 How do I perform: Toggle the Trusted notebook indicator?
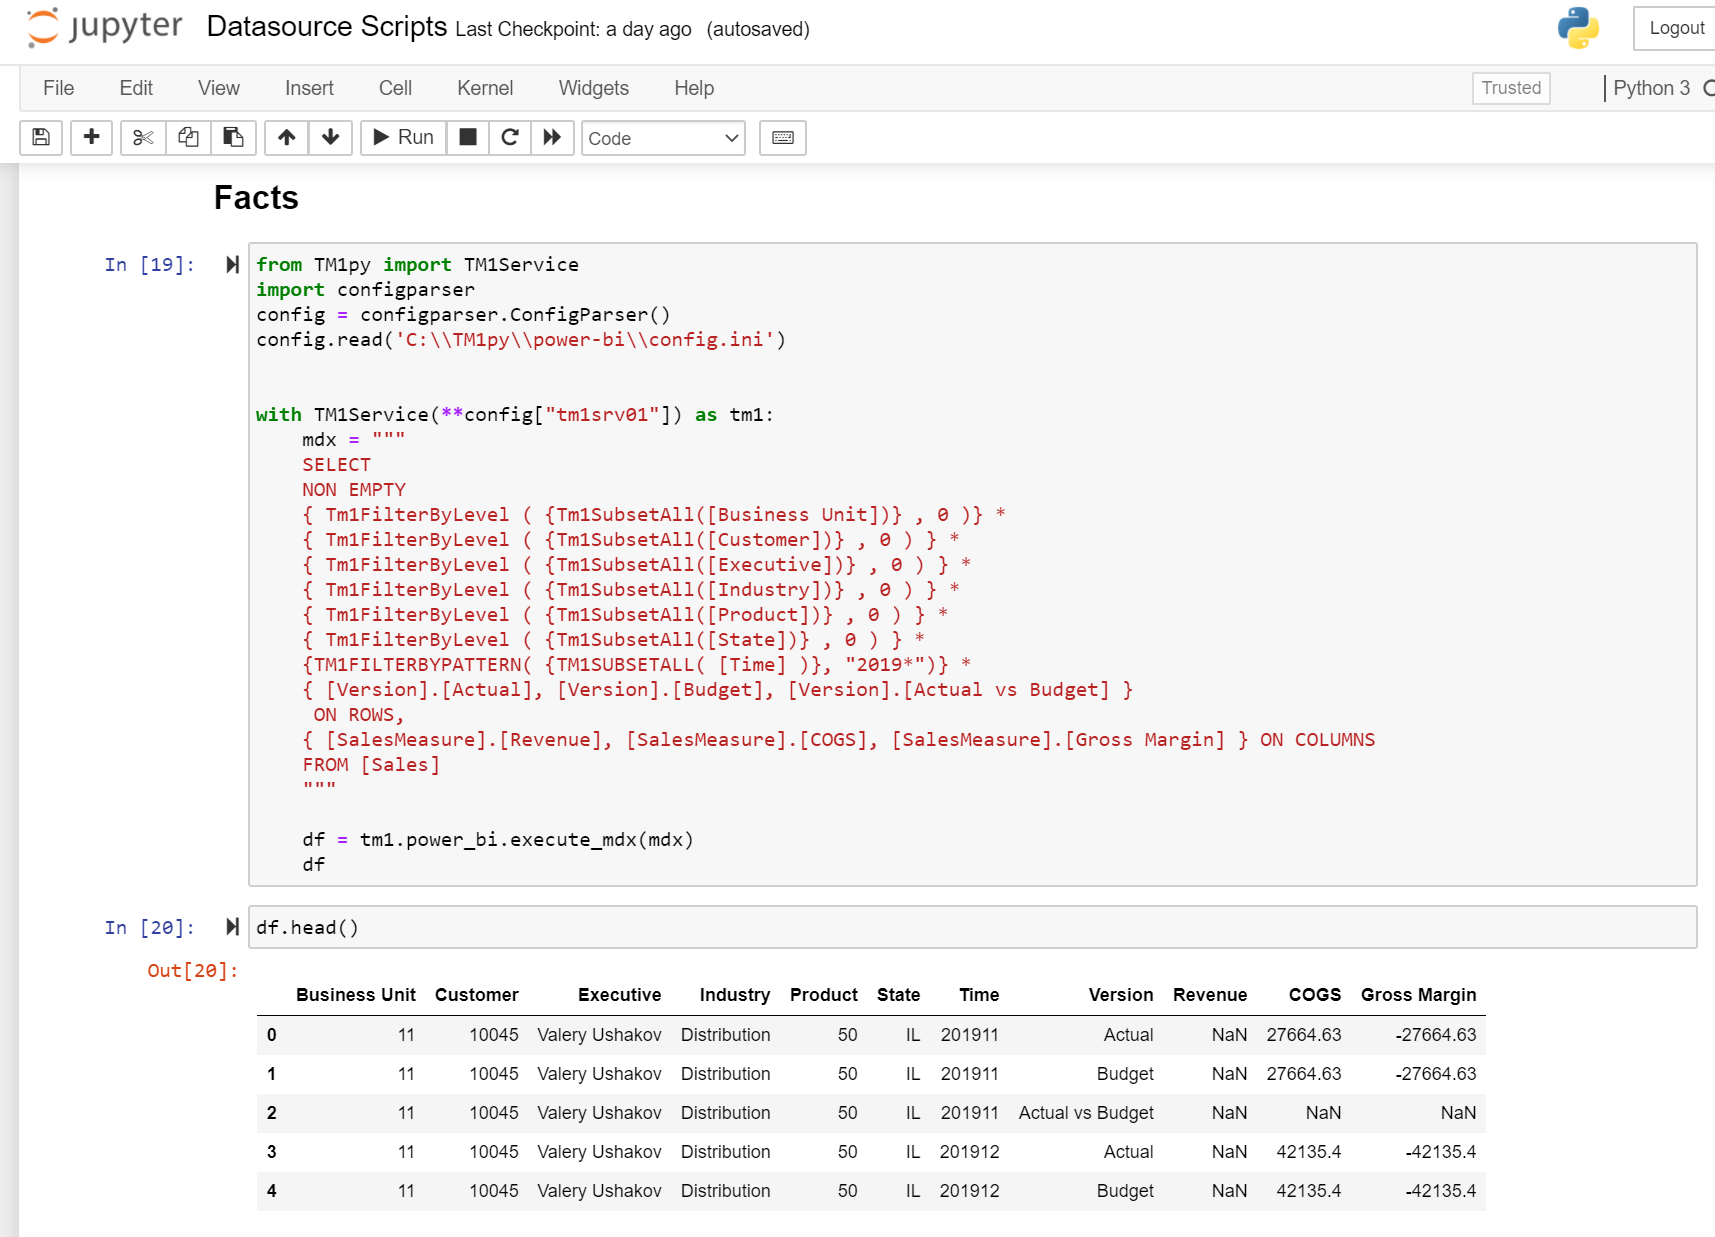click(x=1510, y=88)
